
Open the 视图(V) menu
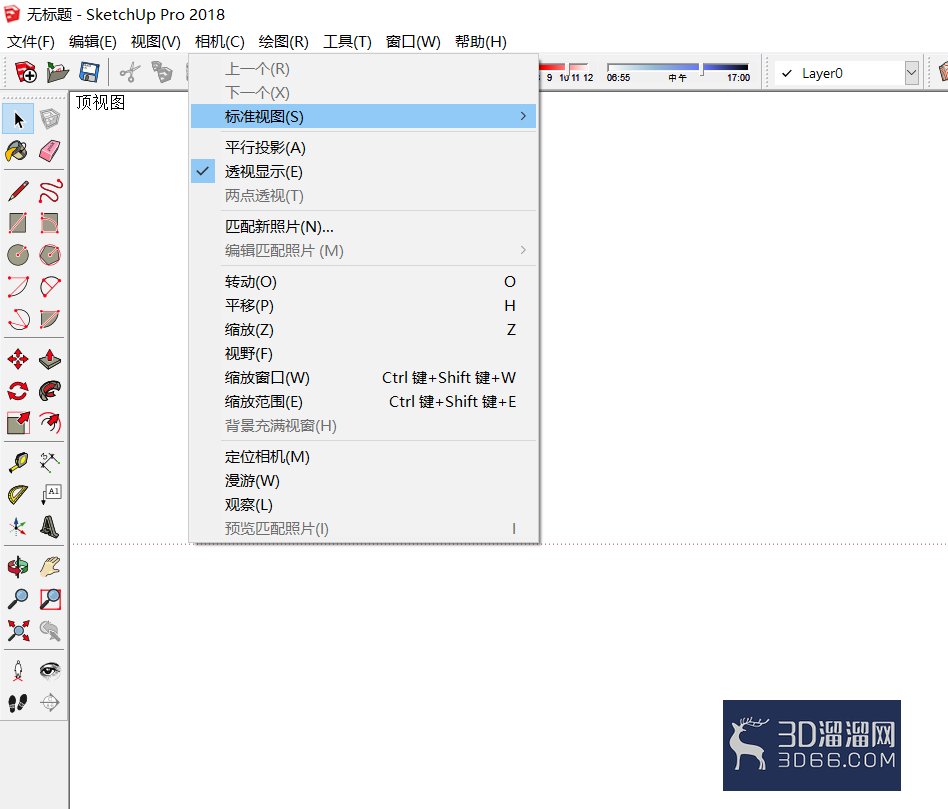(155, 42)
